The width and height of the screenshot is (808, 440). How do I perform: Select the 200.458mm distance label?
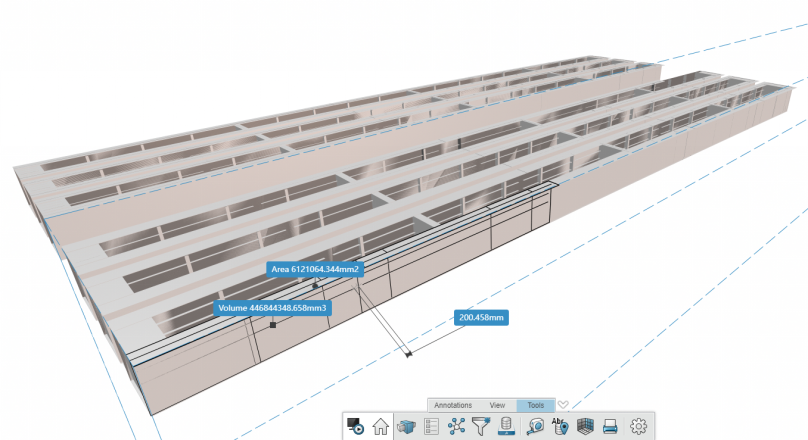(x=482, y=317)
